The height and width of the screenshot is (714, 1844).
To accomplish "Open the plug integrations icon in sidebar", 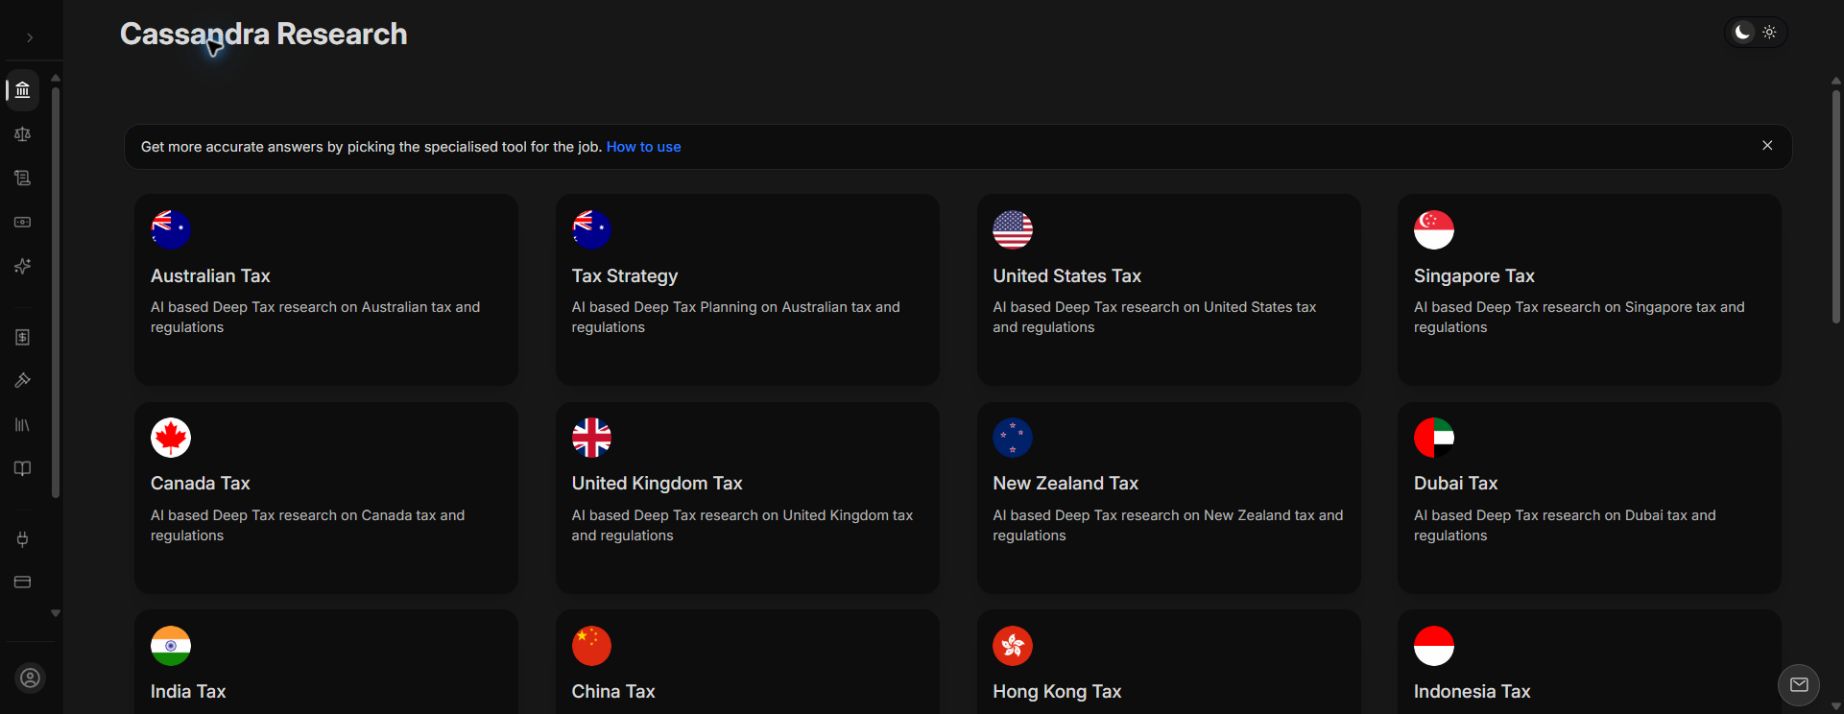I will click(22, 539).
